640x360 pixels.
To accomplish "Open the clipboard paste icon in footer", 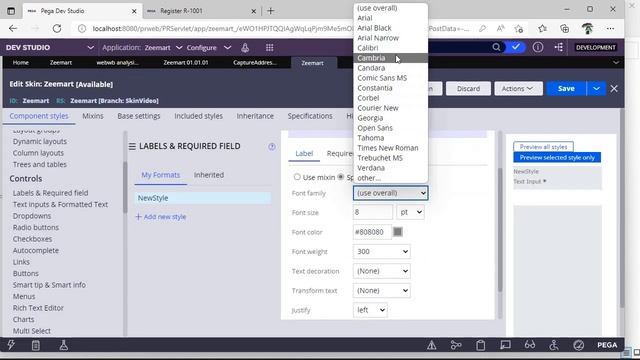I will click(x=480, y=345).
